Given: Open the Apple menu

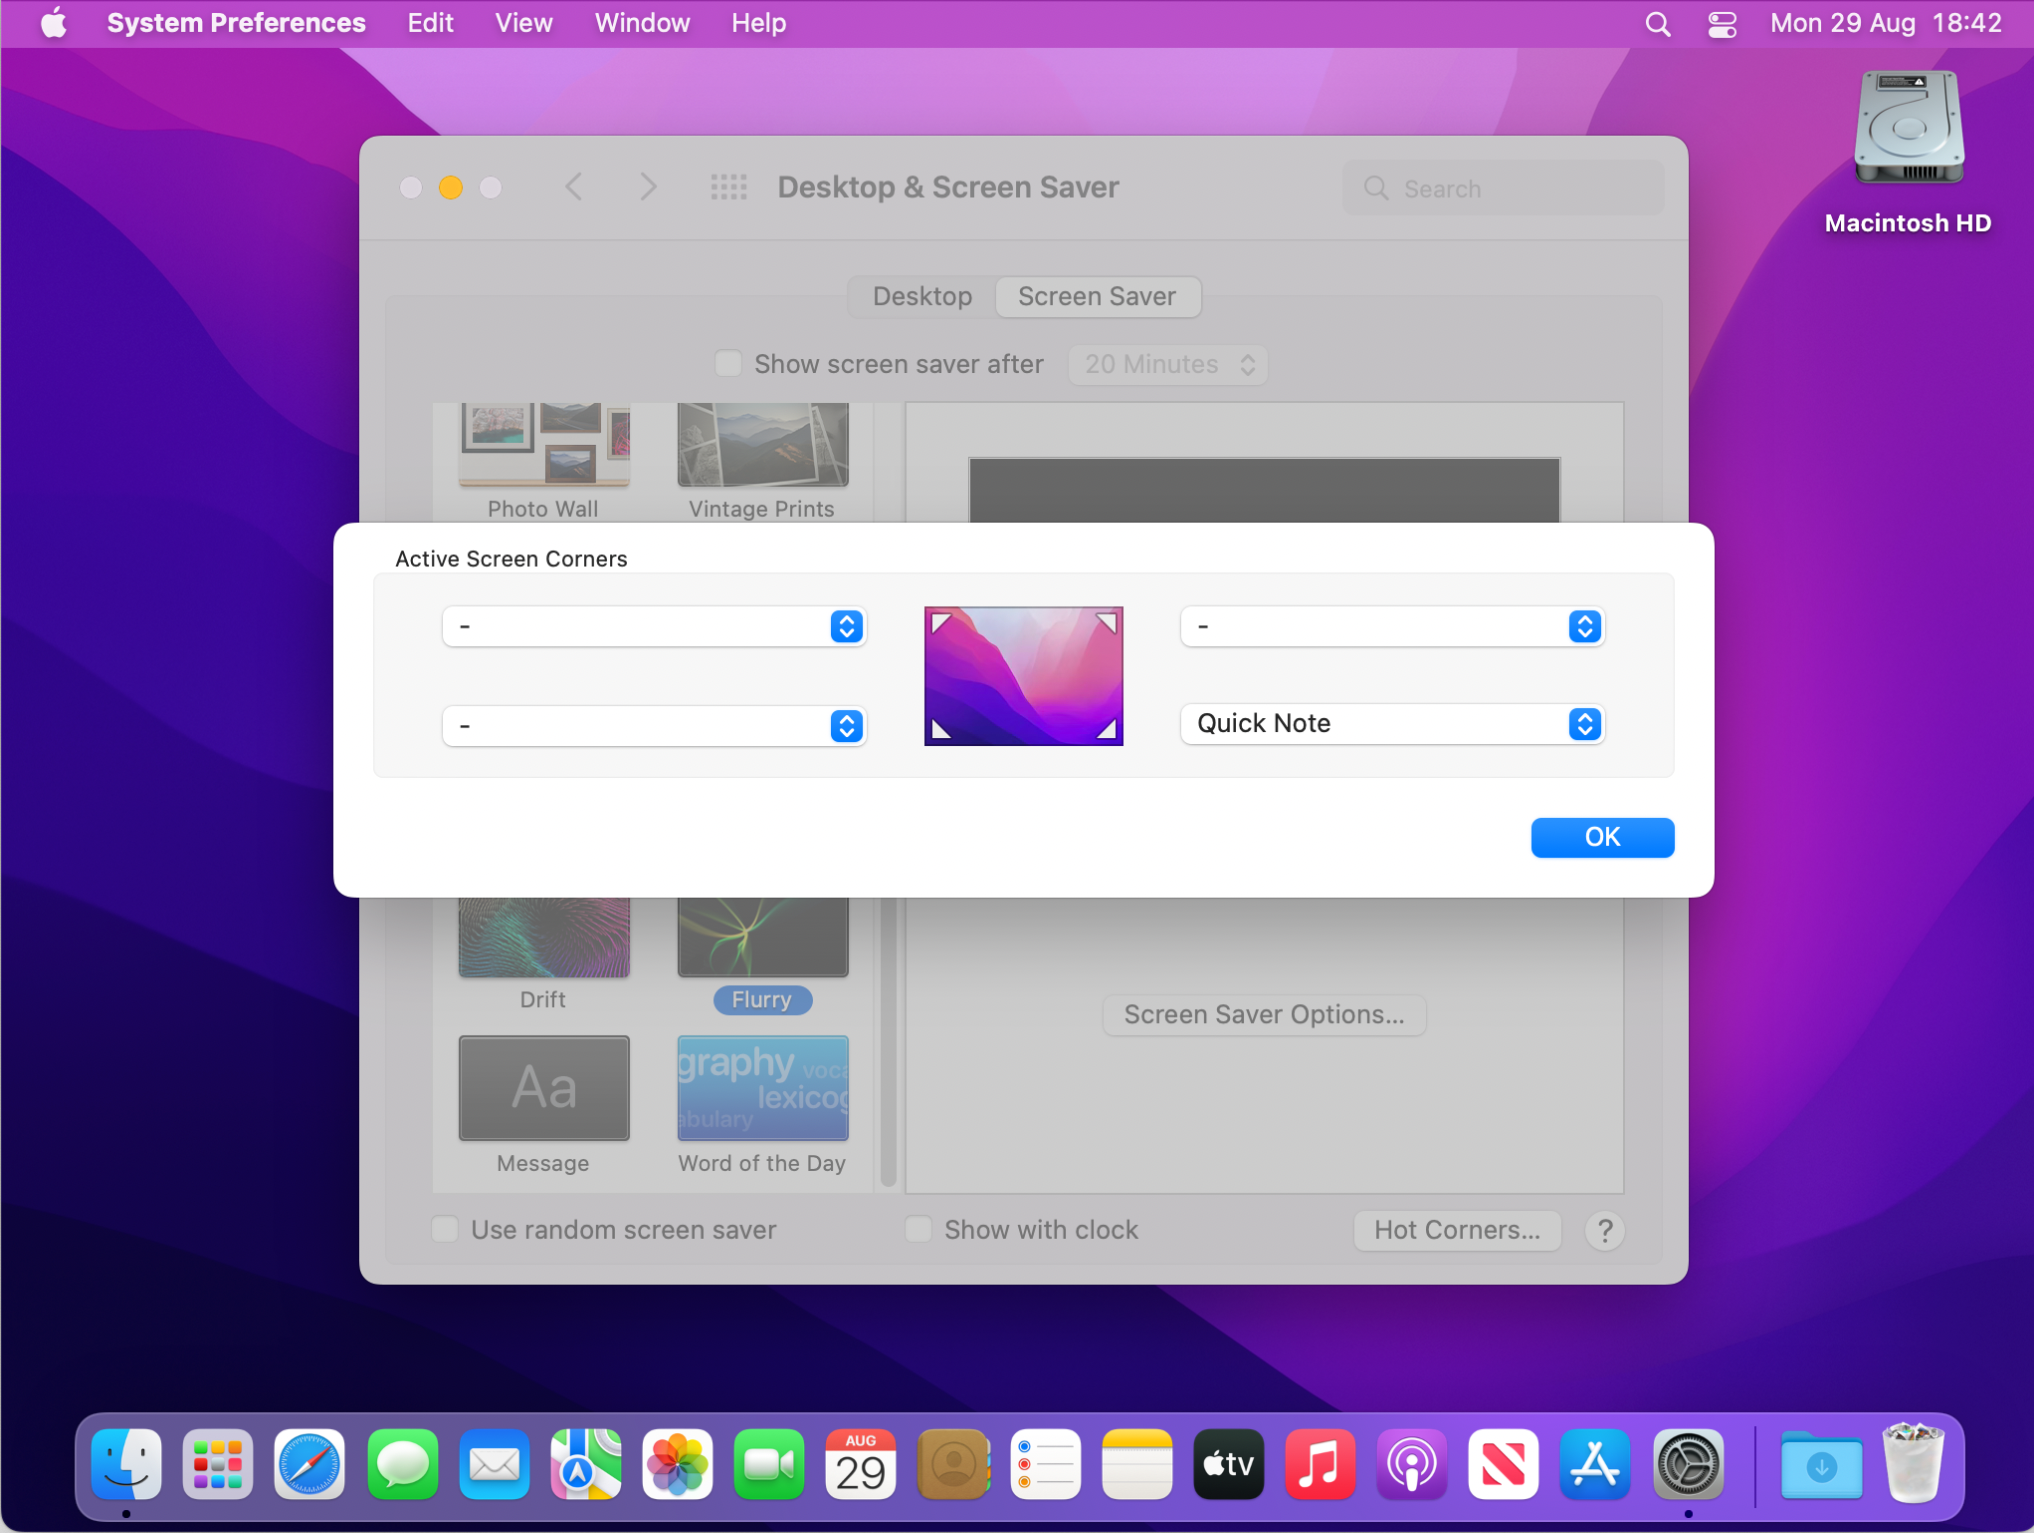Looking at the screenshot, I should click(53, 22).
